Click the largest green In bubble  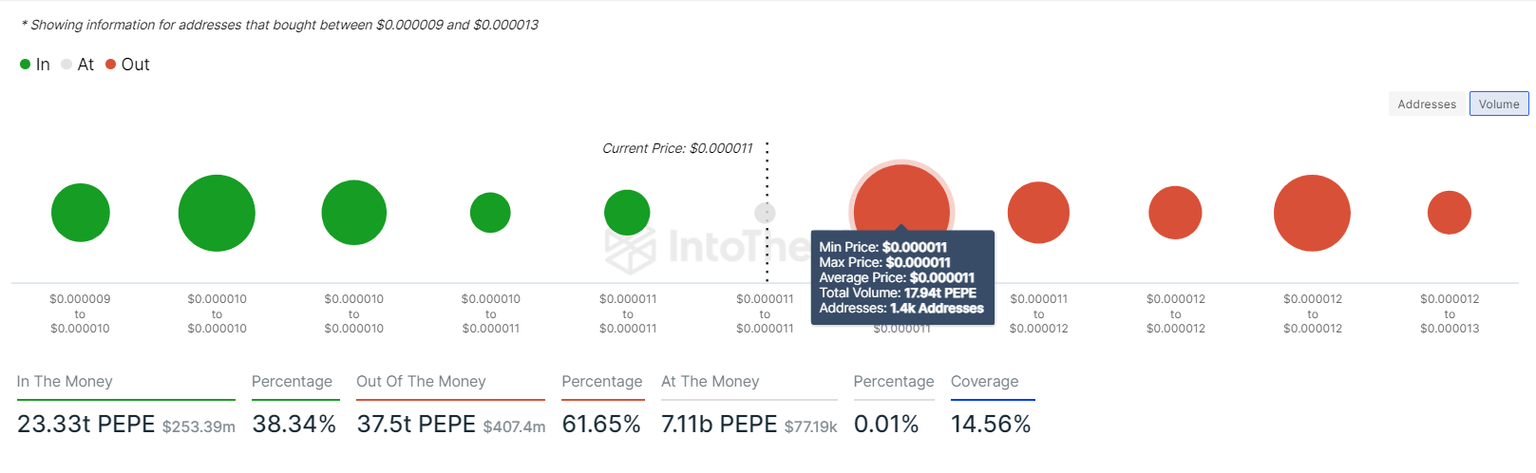click(217, 213)
